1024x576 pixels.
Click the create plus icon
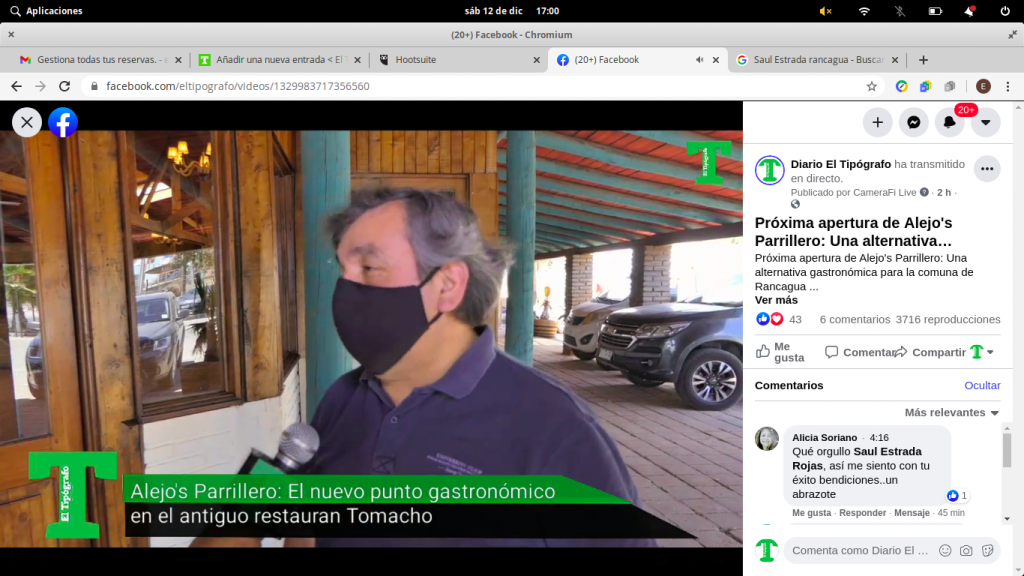(878, 122)
